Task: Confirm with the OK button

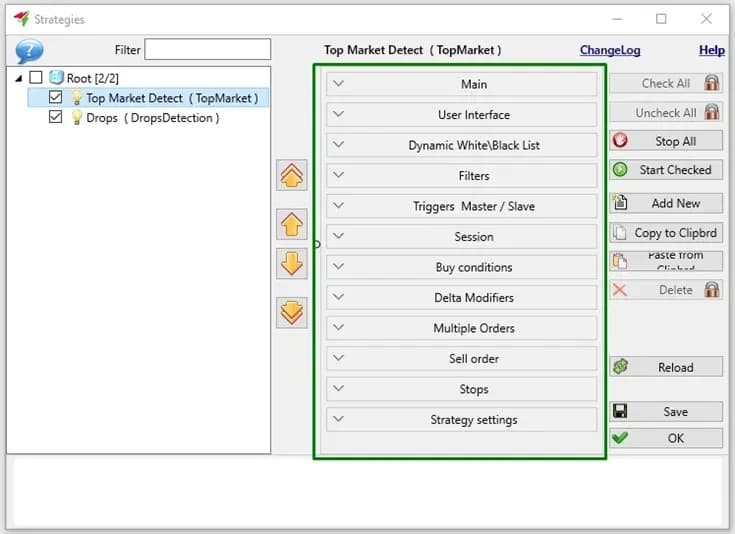Action: (666, 438)
